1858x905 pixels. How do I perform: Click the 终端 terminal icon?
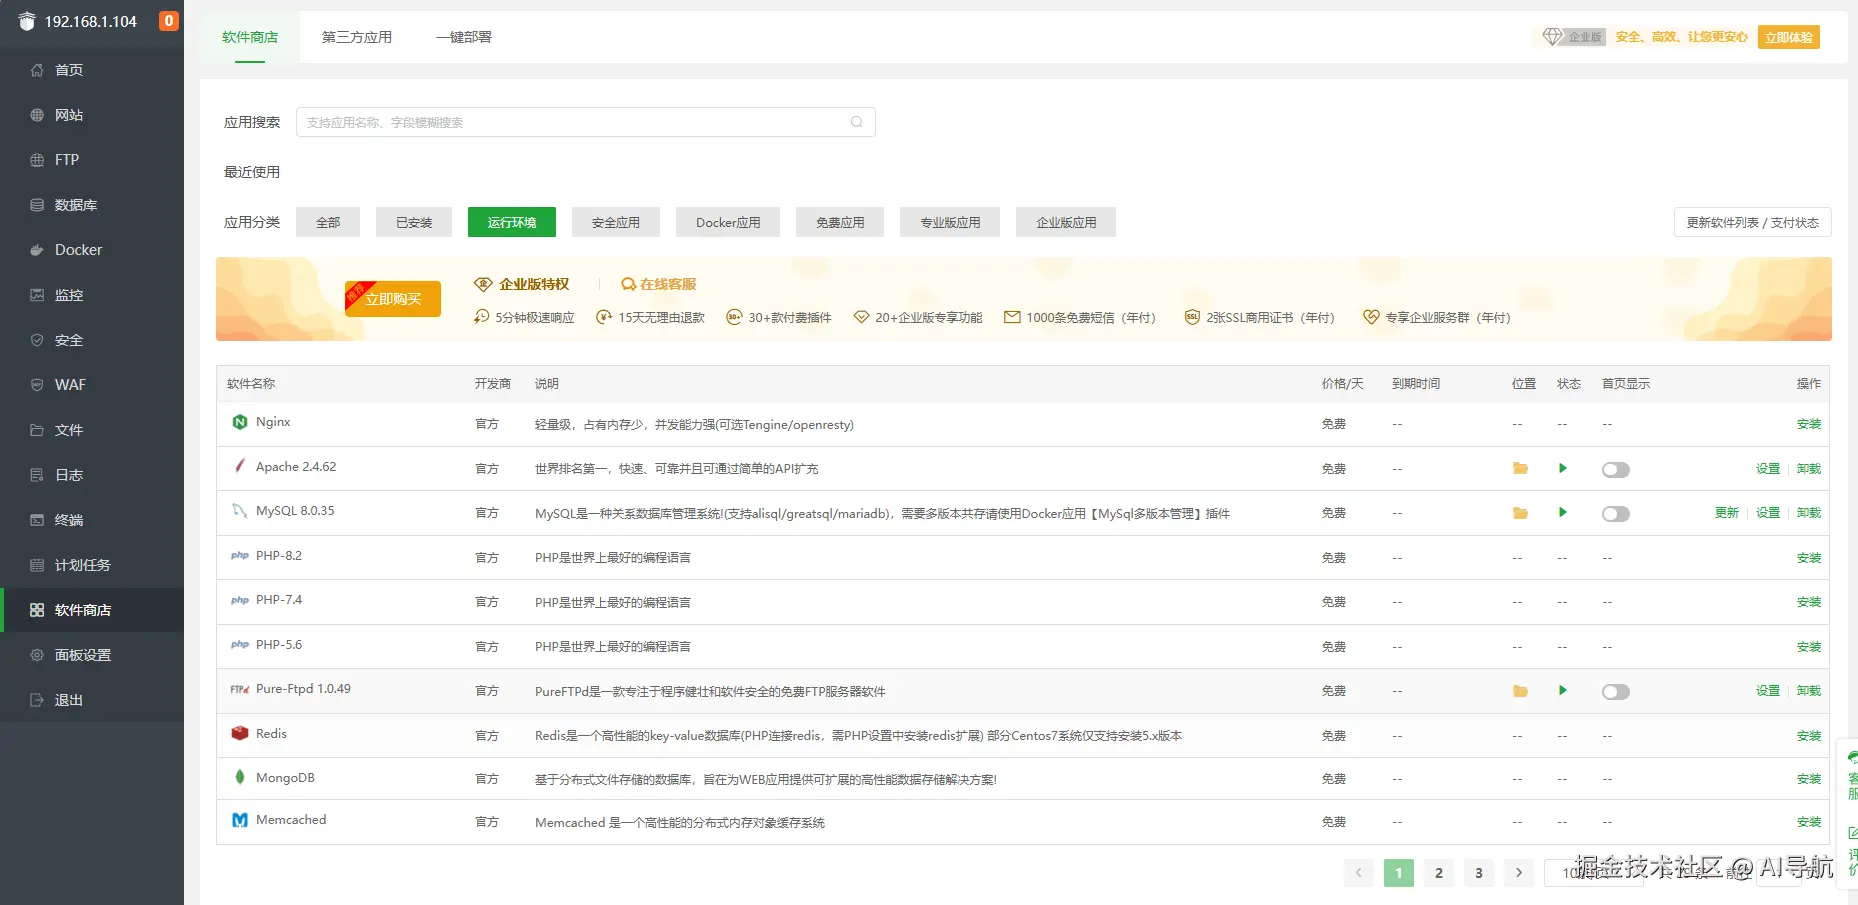(x=37, y=520)
